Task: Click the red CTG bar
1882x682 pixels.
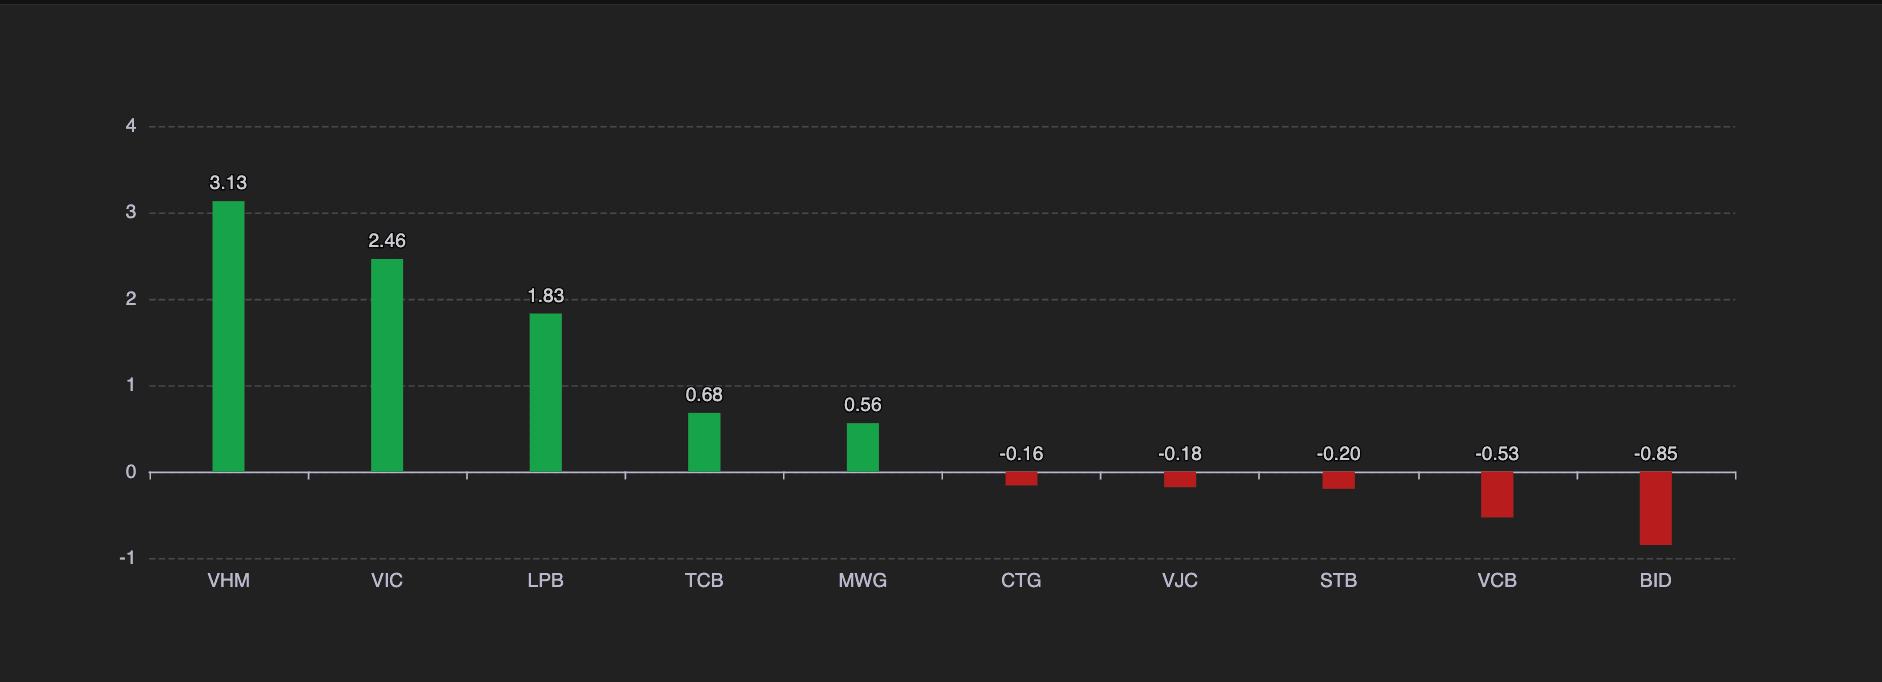Action: pos(1021,479)
